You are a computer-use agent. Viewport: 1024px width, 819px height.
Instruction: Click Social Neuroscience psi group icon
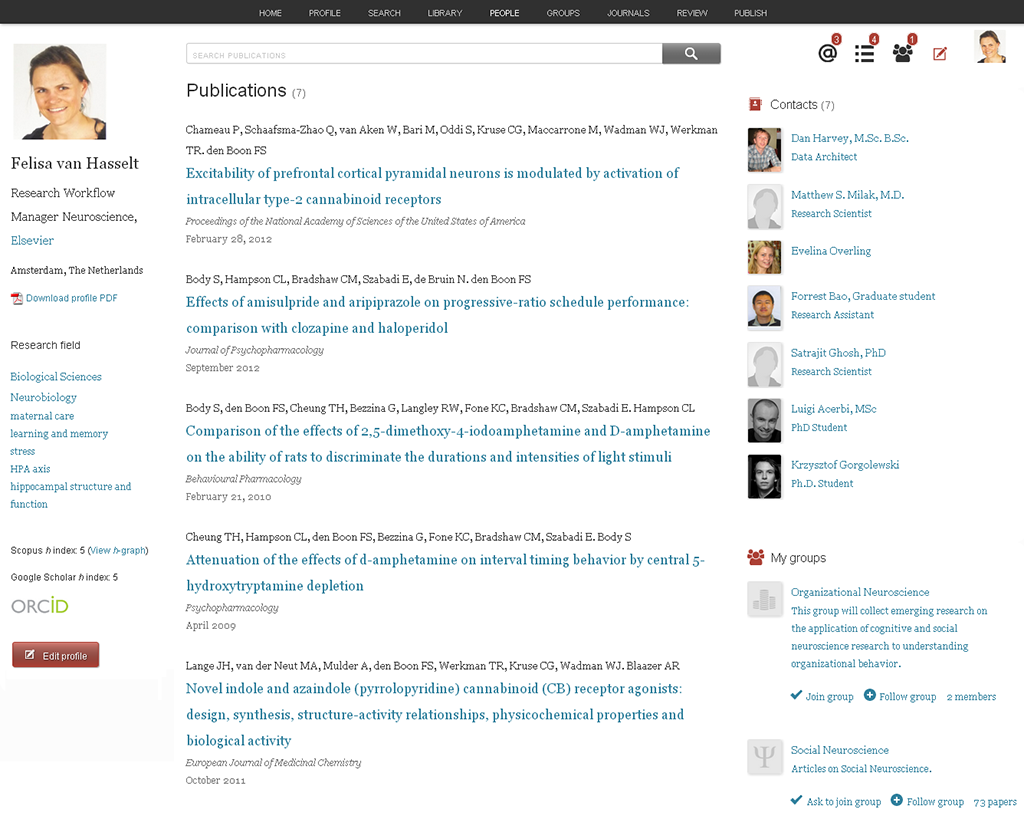tap(765, 757)
